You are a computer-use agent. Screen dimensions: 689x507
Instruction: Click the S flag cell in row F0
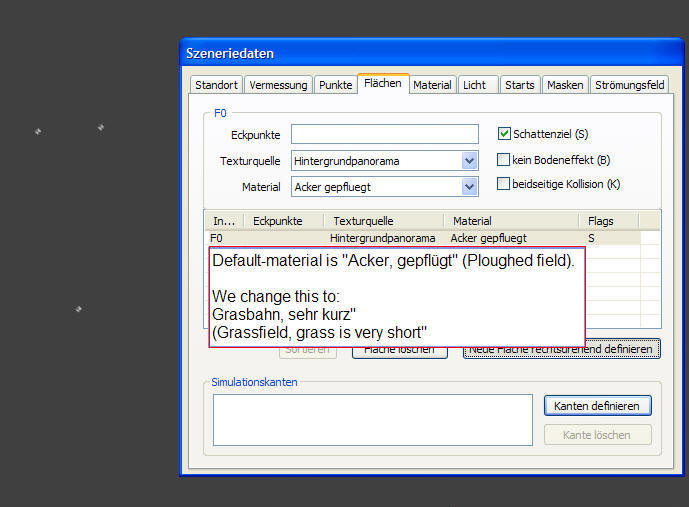pos(591,238)
